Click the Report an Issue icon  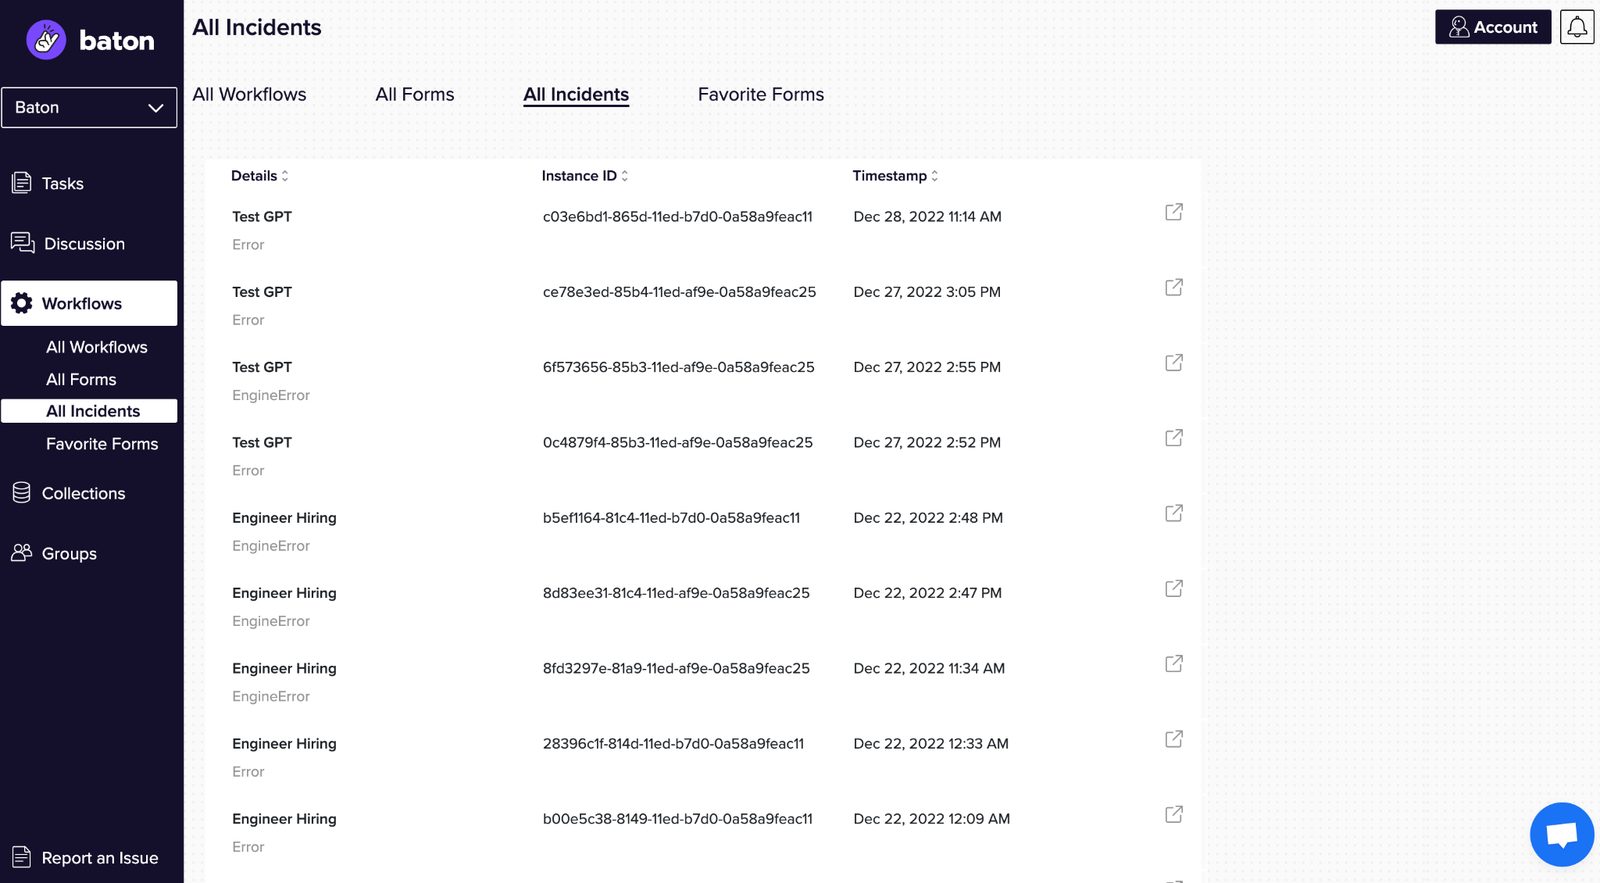point(21,857)
